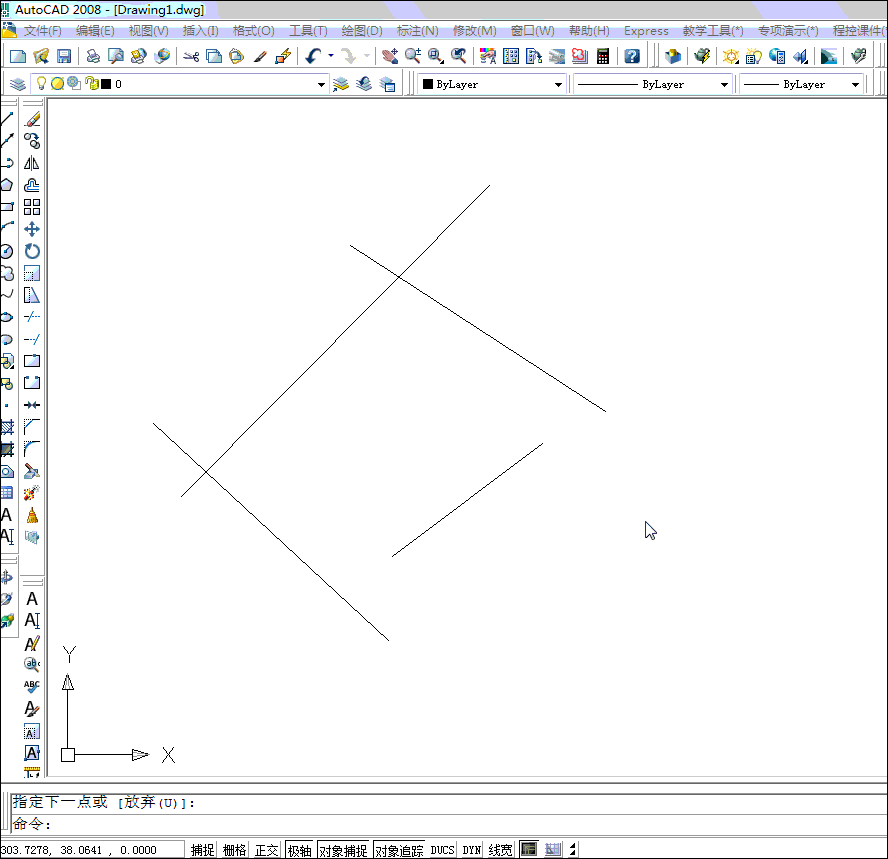Select the Offset tool

pos(32,185)
